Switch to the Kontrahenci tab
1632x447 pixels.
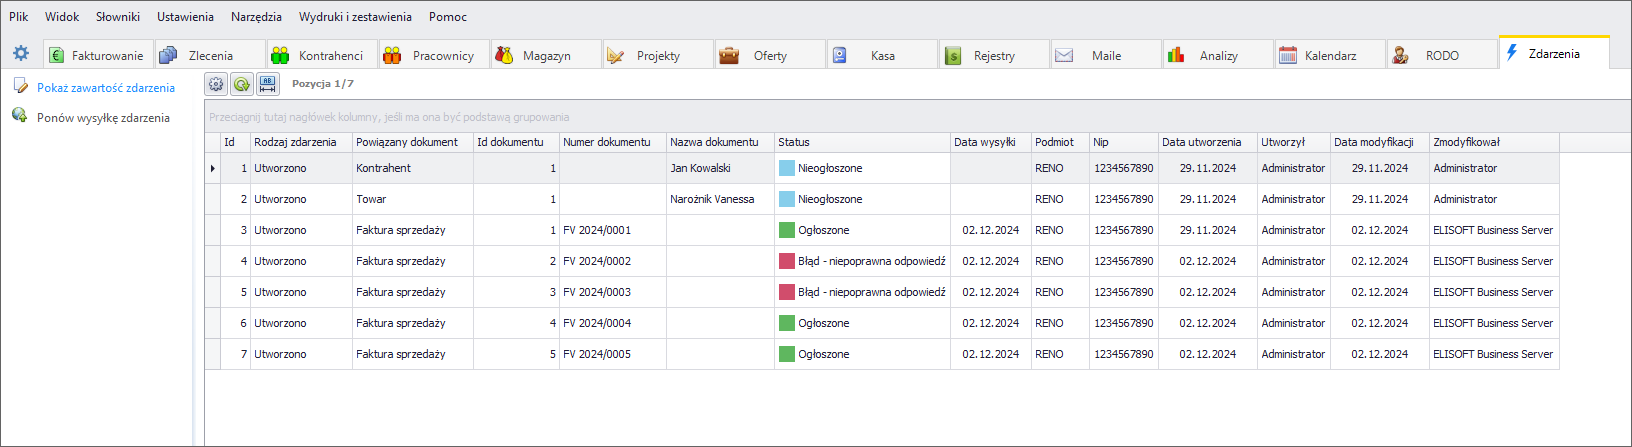(330, 56)
